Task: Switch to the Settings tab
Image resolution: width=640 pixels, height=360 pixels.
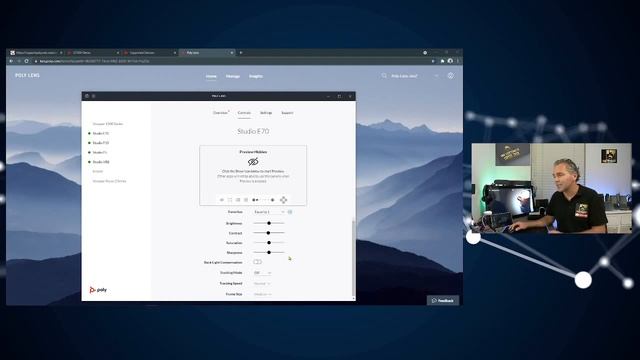Action: (266, 113)
